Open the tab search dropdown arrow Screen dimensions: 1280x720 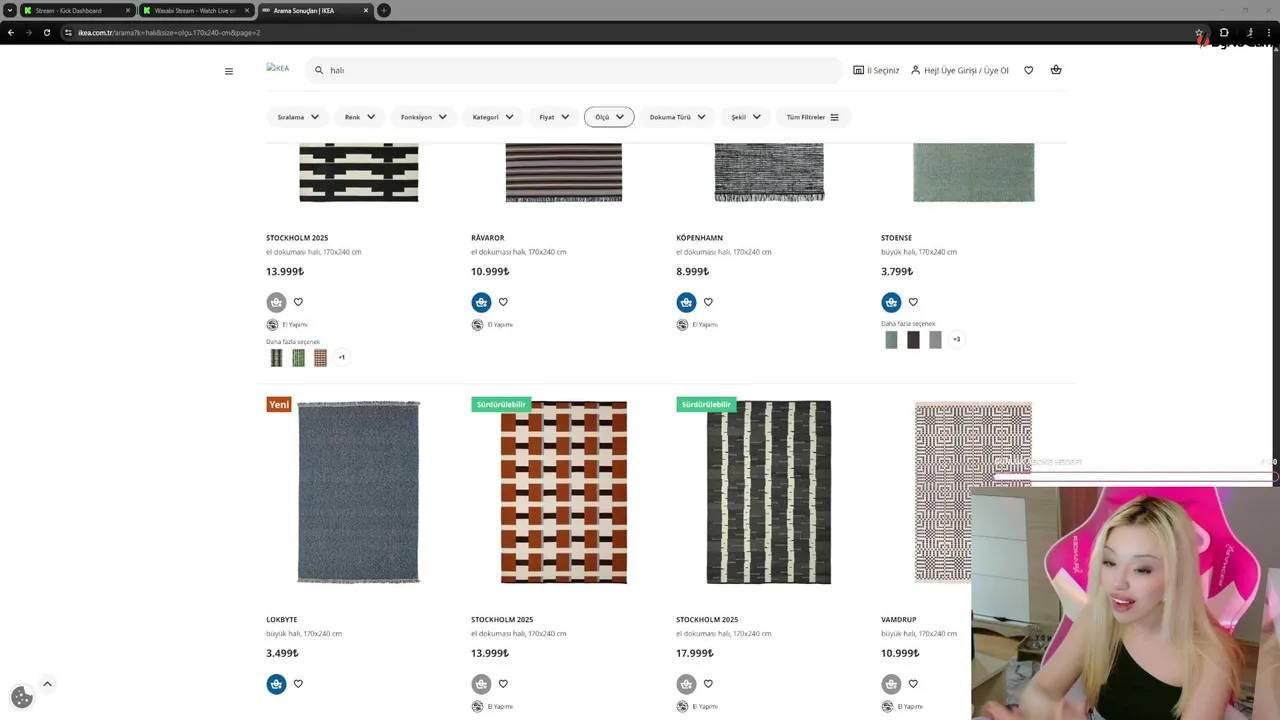click(x=9, y=10)
